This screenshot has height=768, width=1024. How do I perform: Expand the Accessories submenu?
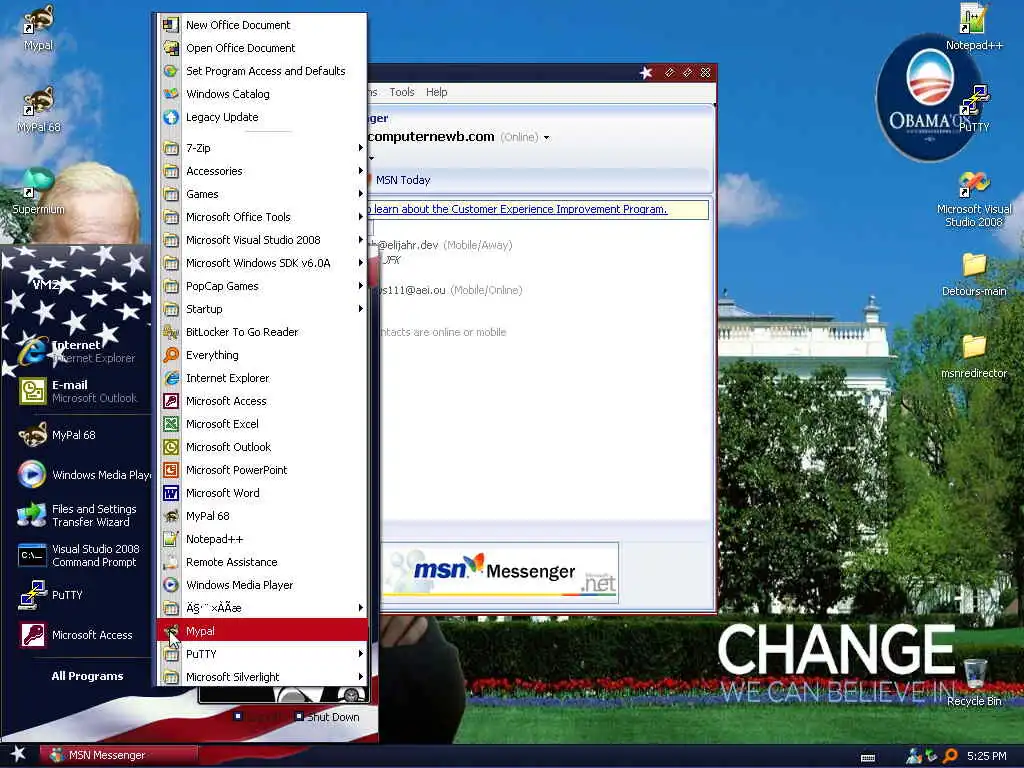pyautogui.click(x=263, y=171)
